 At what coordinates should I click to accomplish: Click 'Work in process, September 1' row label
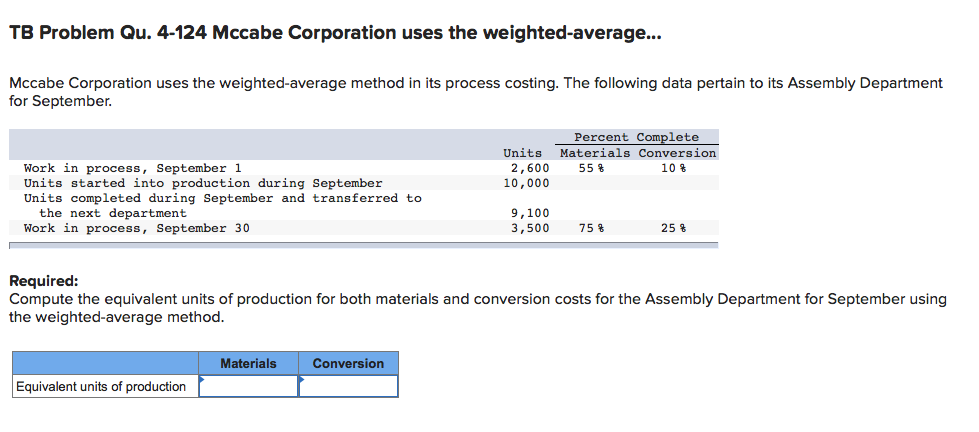(x=132, y=168)
